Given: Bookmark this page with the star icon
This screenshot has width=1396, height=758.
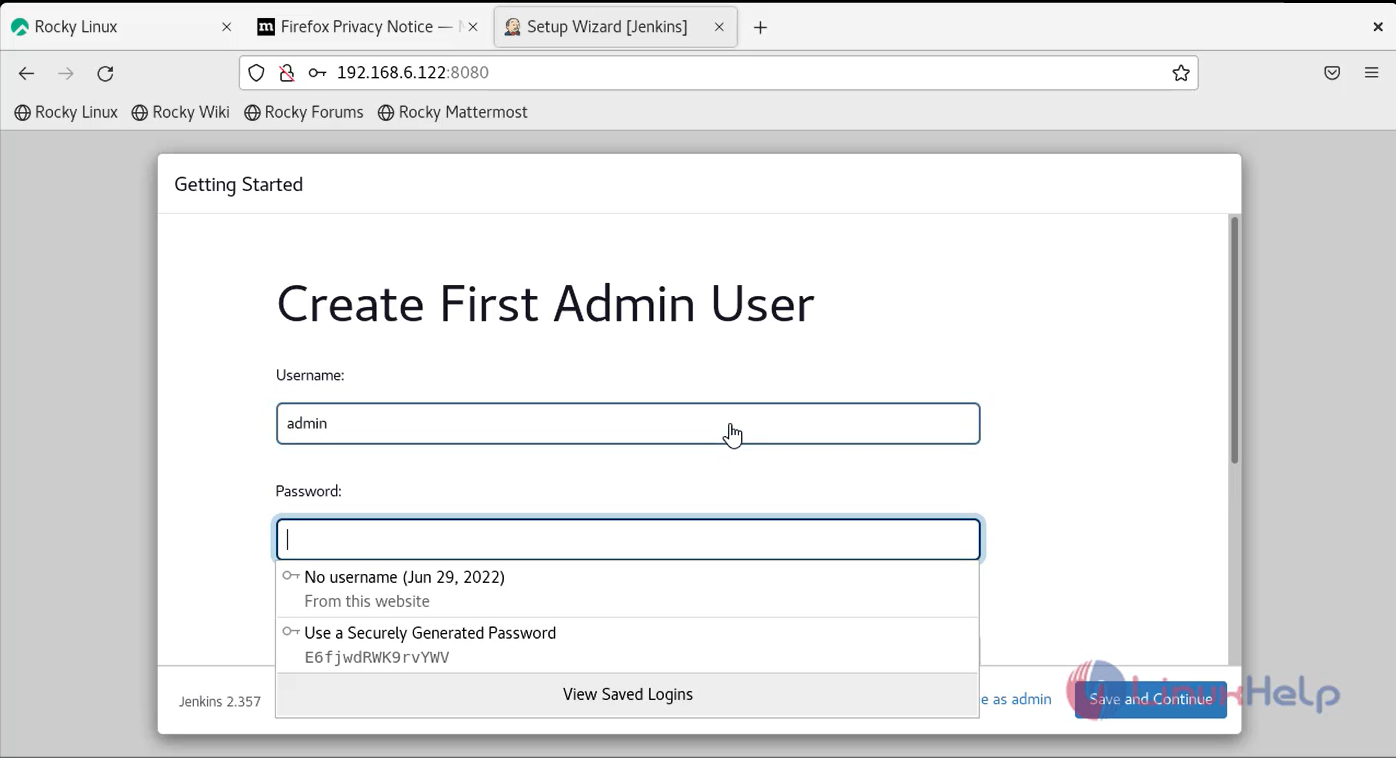Looking at the screenshot, I should 1181,73.
